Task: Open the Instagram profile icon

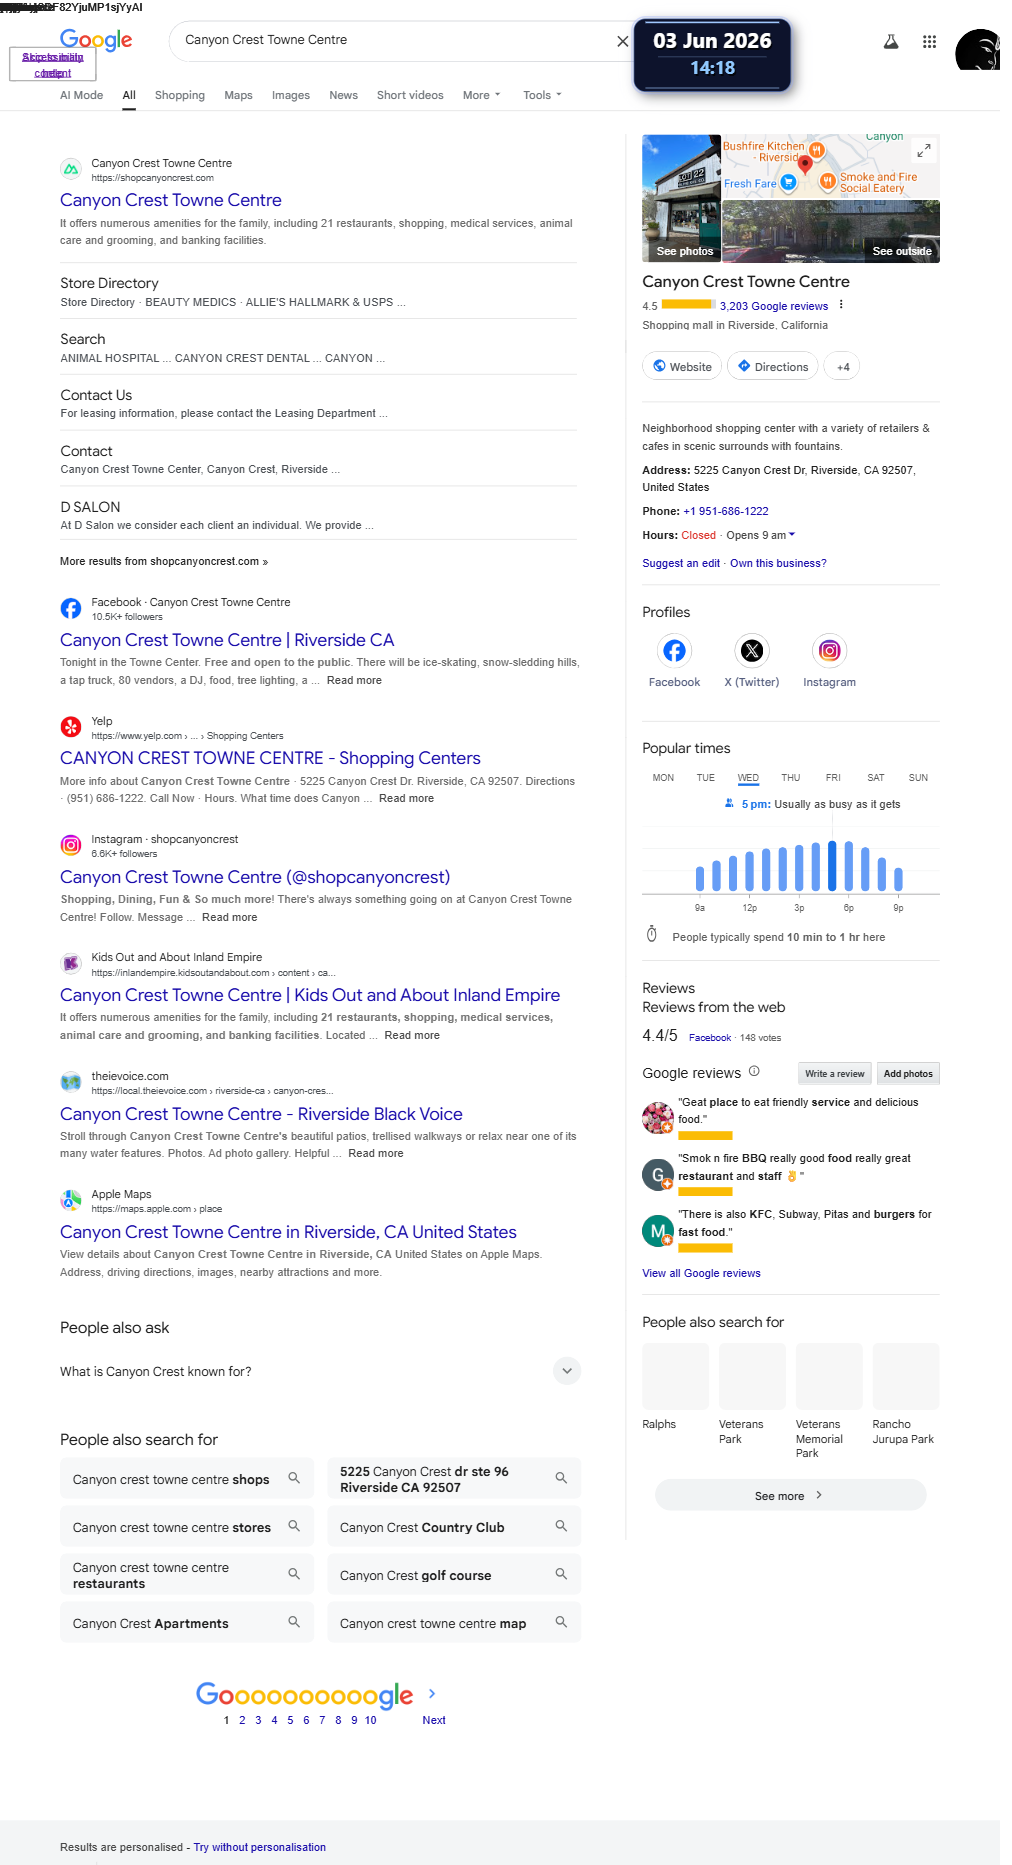Action: click(x=829, y=651)
